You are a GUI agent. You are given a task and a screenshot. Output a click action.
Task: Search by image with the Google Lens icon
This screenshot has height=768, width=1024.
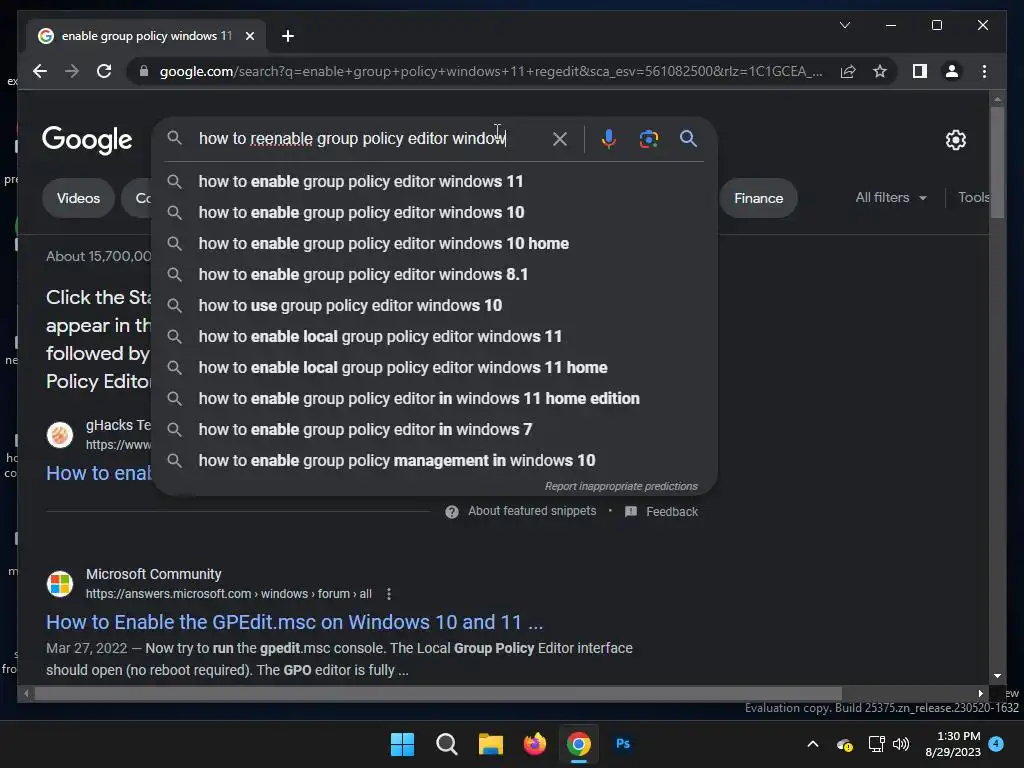(x=648, y=138)
